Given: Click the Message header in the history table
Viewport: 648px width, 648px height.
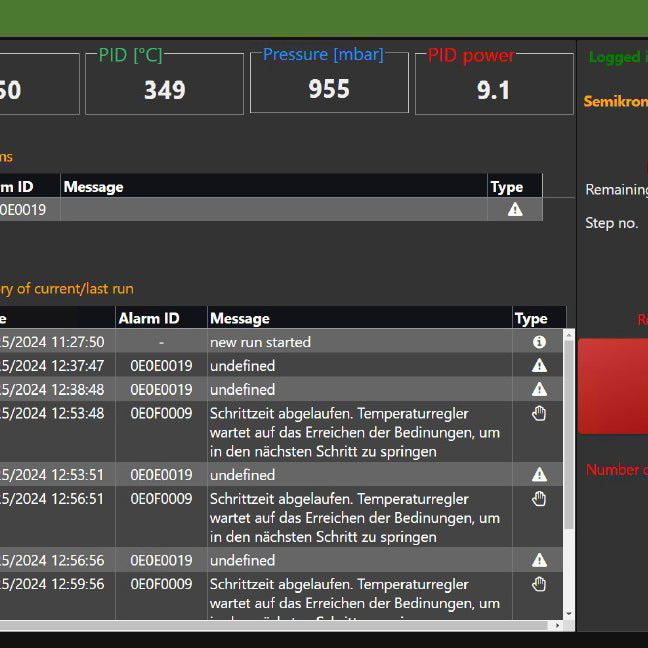Looking at the screenshot, I should [x=240, y=318].
